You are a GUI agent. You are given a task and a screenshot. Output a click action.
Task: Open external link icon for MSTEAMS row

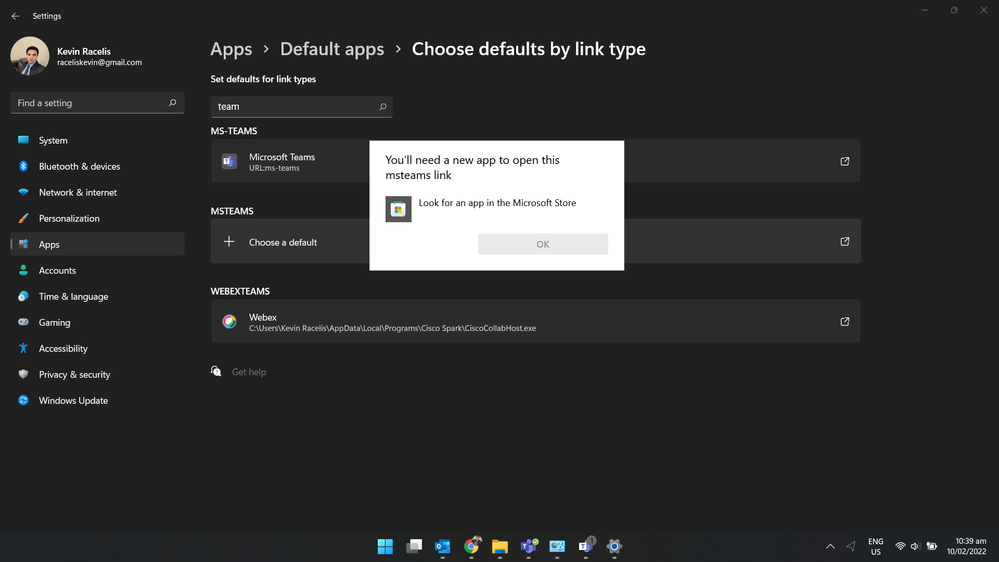845,241
